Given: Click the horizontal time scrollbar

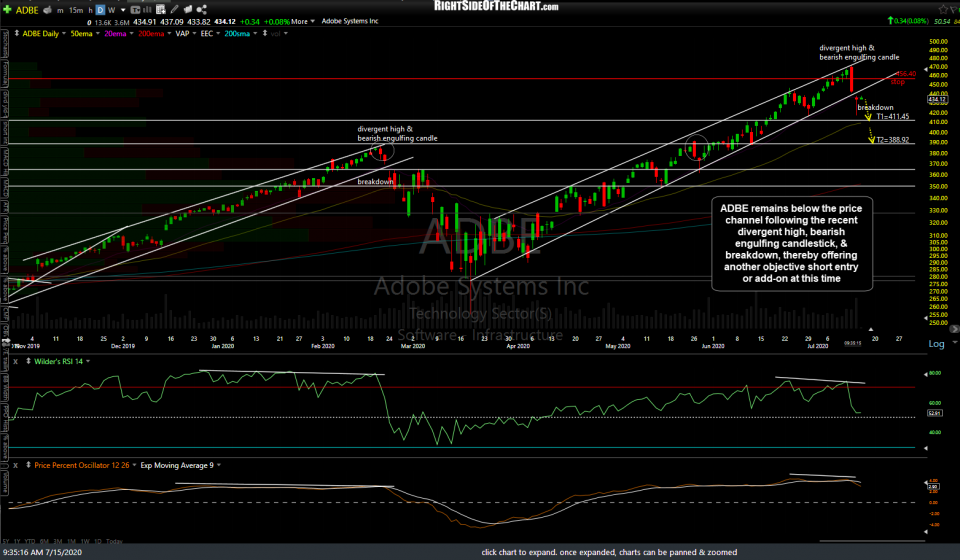Looking at the screenshot, I should click(x=872, y=541).
